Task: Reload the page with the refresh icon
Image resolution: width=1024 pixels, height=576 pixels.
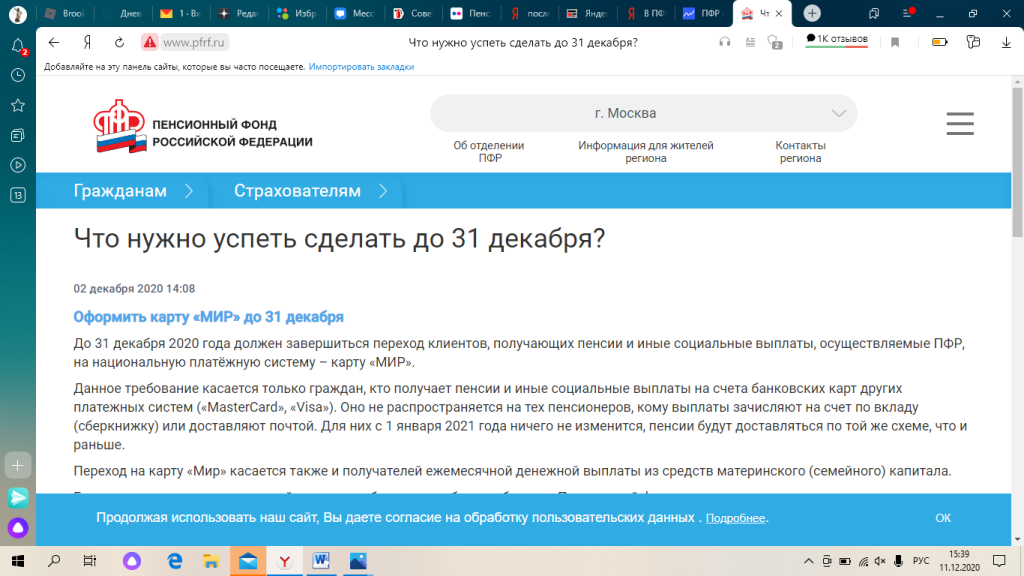Action: (119, 42)
